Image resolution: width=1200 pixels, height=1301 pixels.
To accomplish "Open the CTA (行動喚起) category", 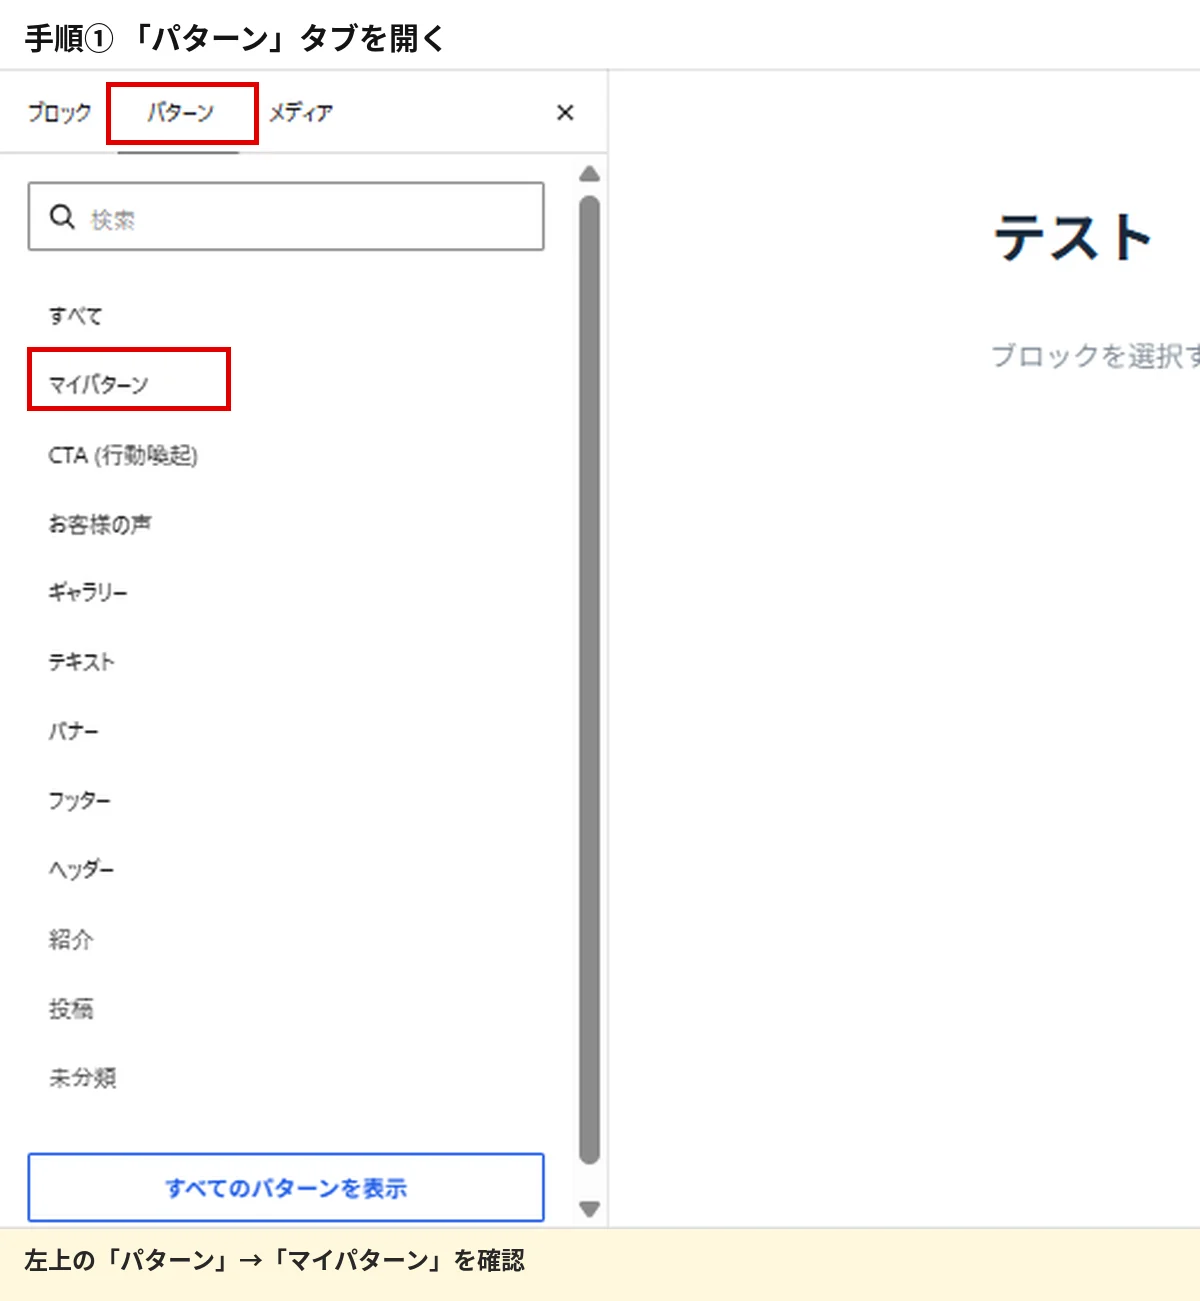I will [123, 455].
